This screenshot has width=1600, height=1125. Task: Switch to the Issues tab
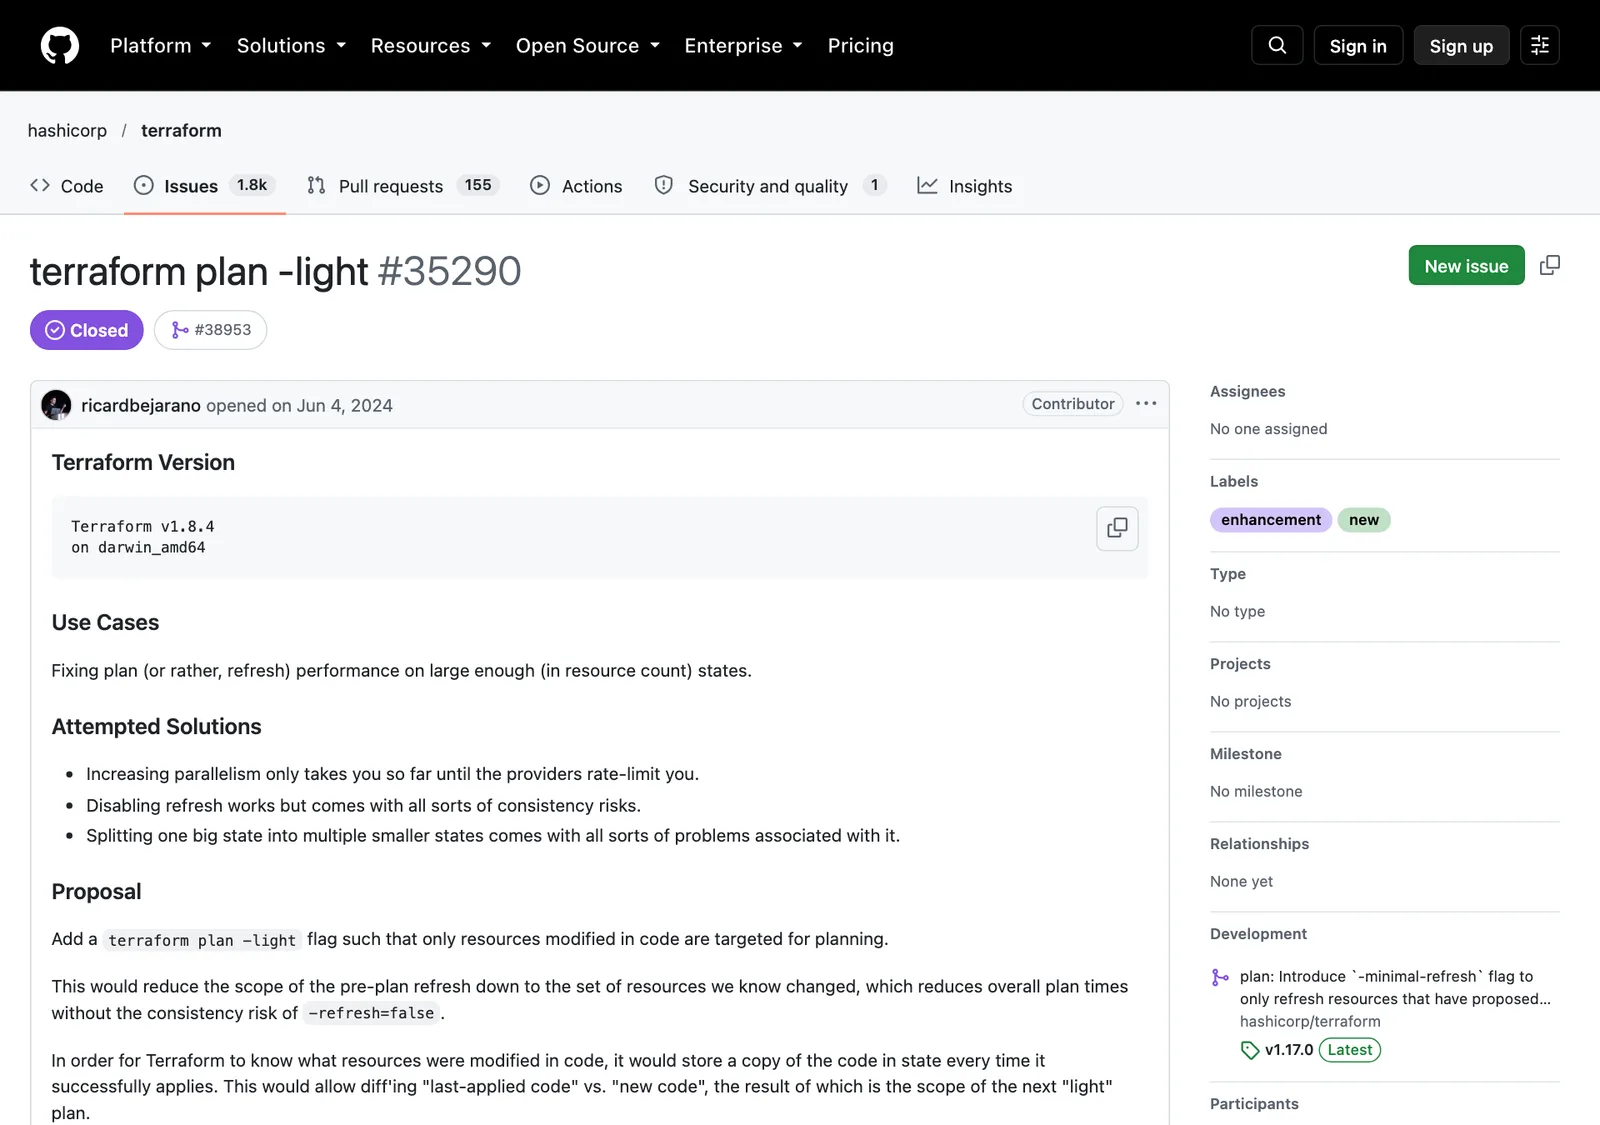pyautogui.click(x=205, y=186)
